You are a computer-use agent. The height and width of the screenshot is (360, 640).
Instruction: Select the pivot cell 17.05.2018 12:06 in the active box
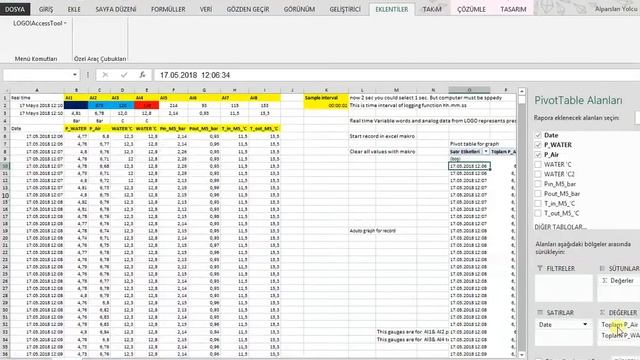pyautogui.click(x=469, y=166)
